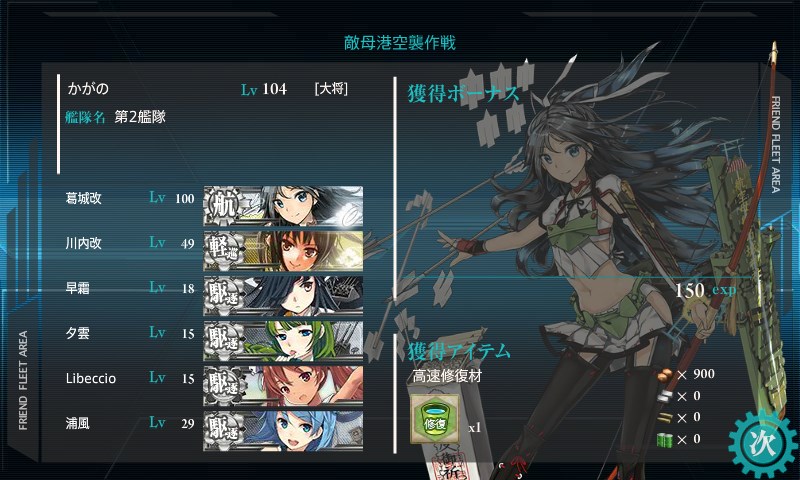The width and height of the screenshot is (800, 480).
Task: Select Libeccio ship banner portrait
Action: 283,386
